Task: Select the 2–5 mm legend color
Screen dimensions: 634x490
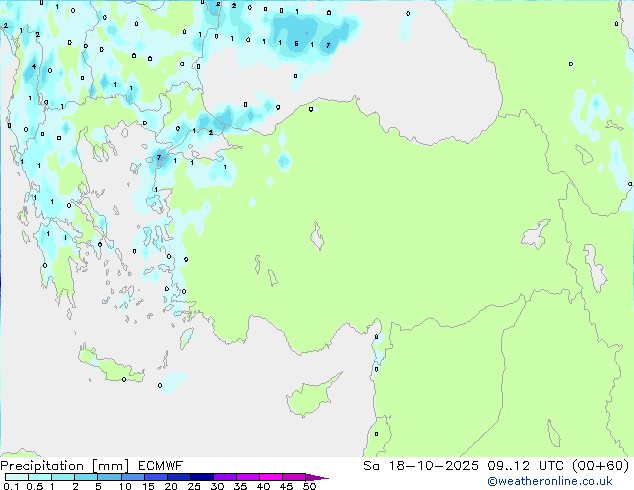Action: coord(86,477)
